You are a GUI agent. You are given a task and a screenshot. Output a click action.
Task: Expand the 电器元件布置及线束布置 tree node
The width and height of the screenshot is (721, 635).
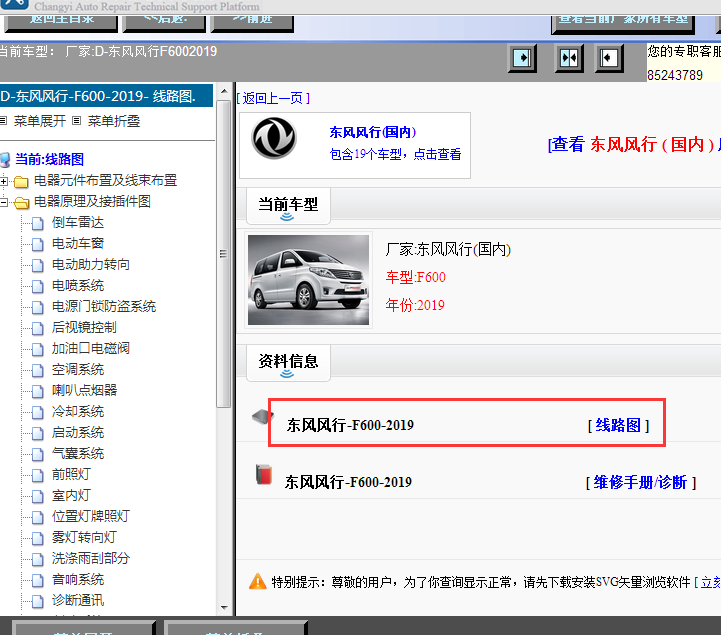point(4,181)
